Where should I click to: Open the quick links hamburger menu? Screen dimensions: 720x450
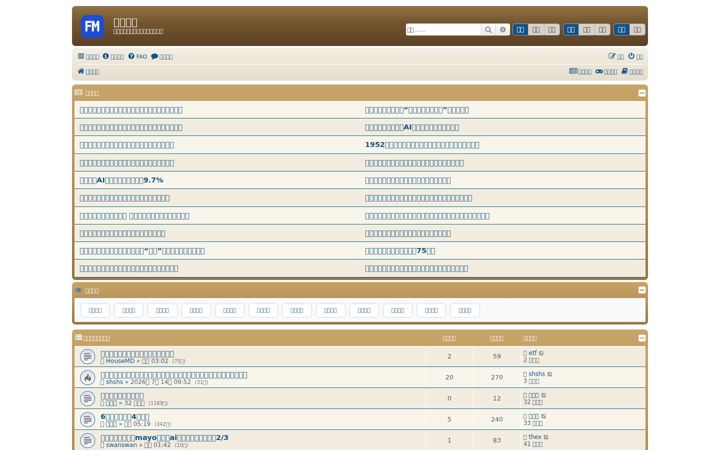tap(88, 56)
